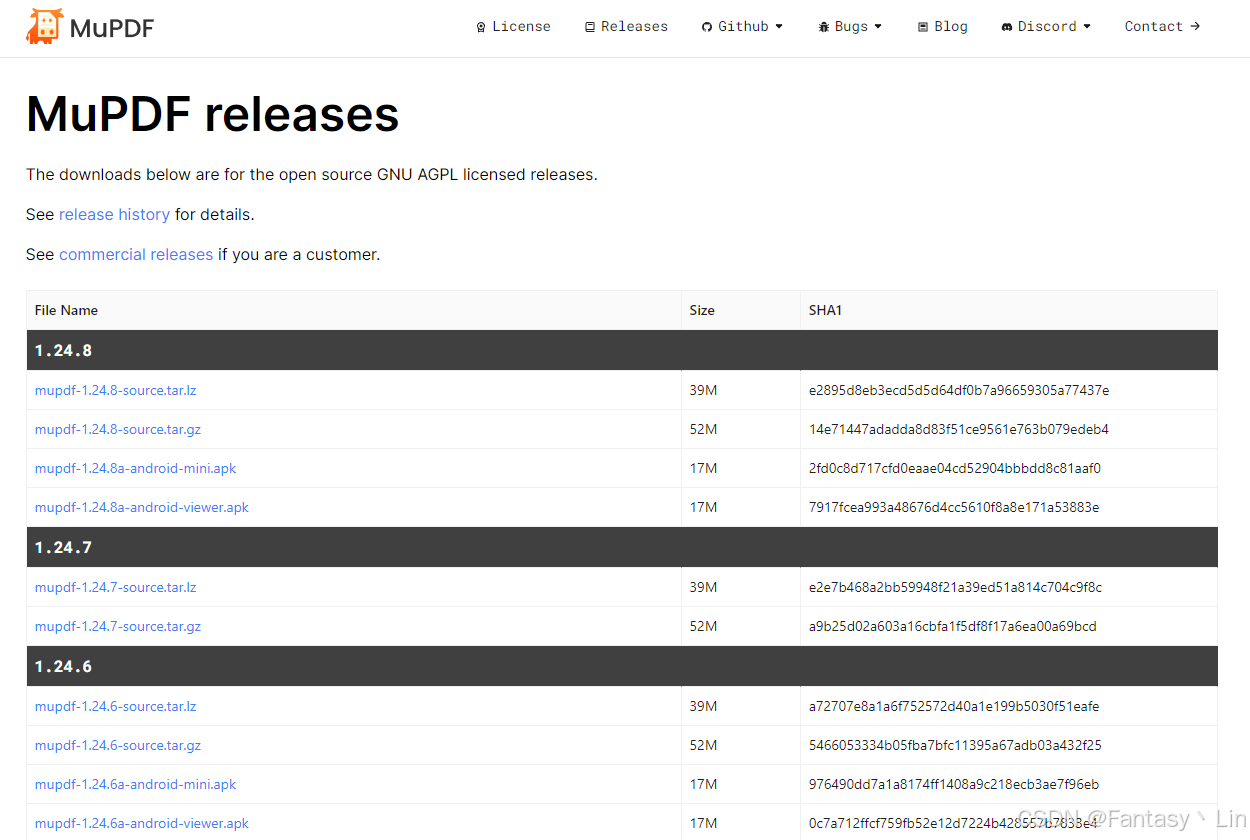Click SHA1 hash starting 5466053334
1250x840 pixels.
point(955,745)
